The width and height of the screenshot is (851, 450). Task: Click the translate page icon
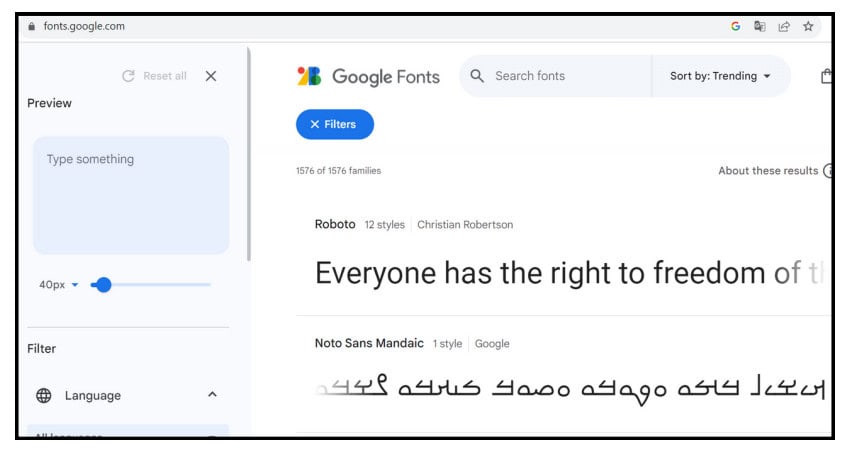pos(760,27)
